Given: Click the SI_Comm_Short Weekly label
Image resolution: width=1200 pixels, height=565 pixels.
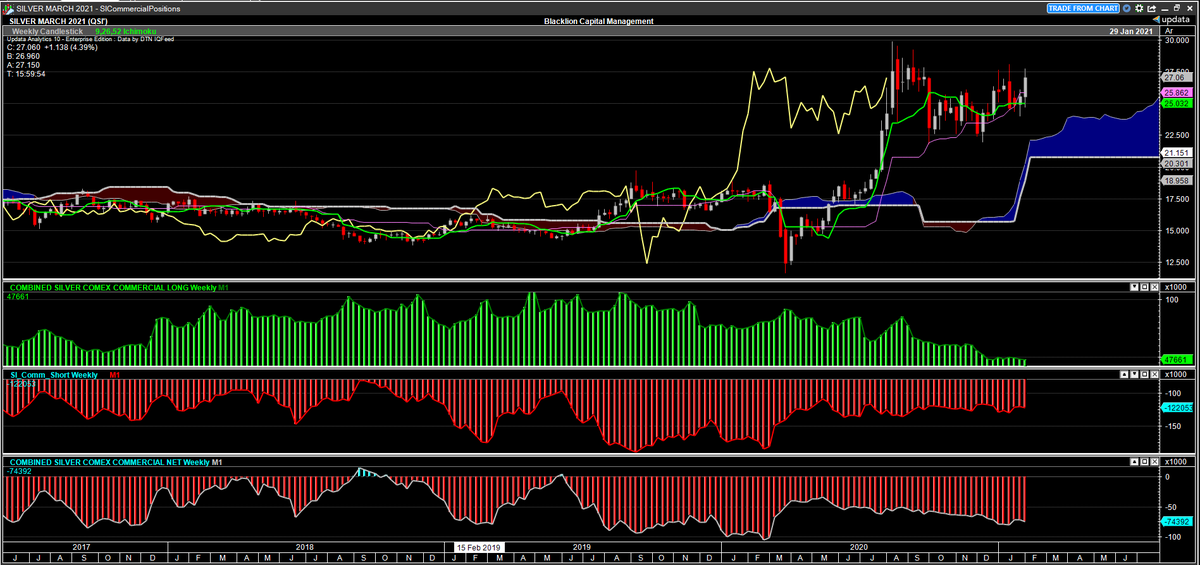Looking at the screenshot, I should coord(54,374).
